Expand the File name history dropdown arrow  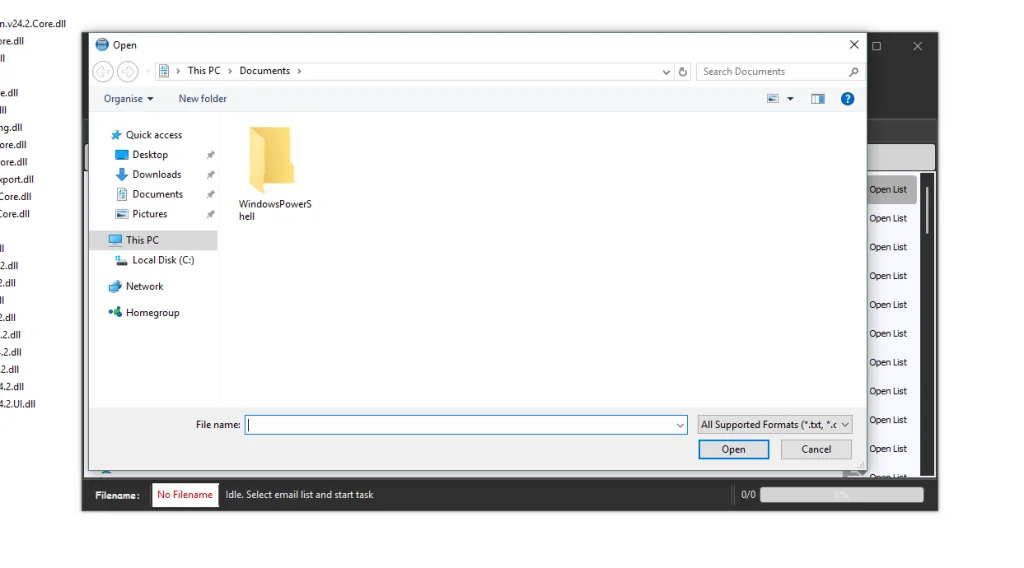(680, 425)
